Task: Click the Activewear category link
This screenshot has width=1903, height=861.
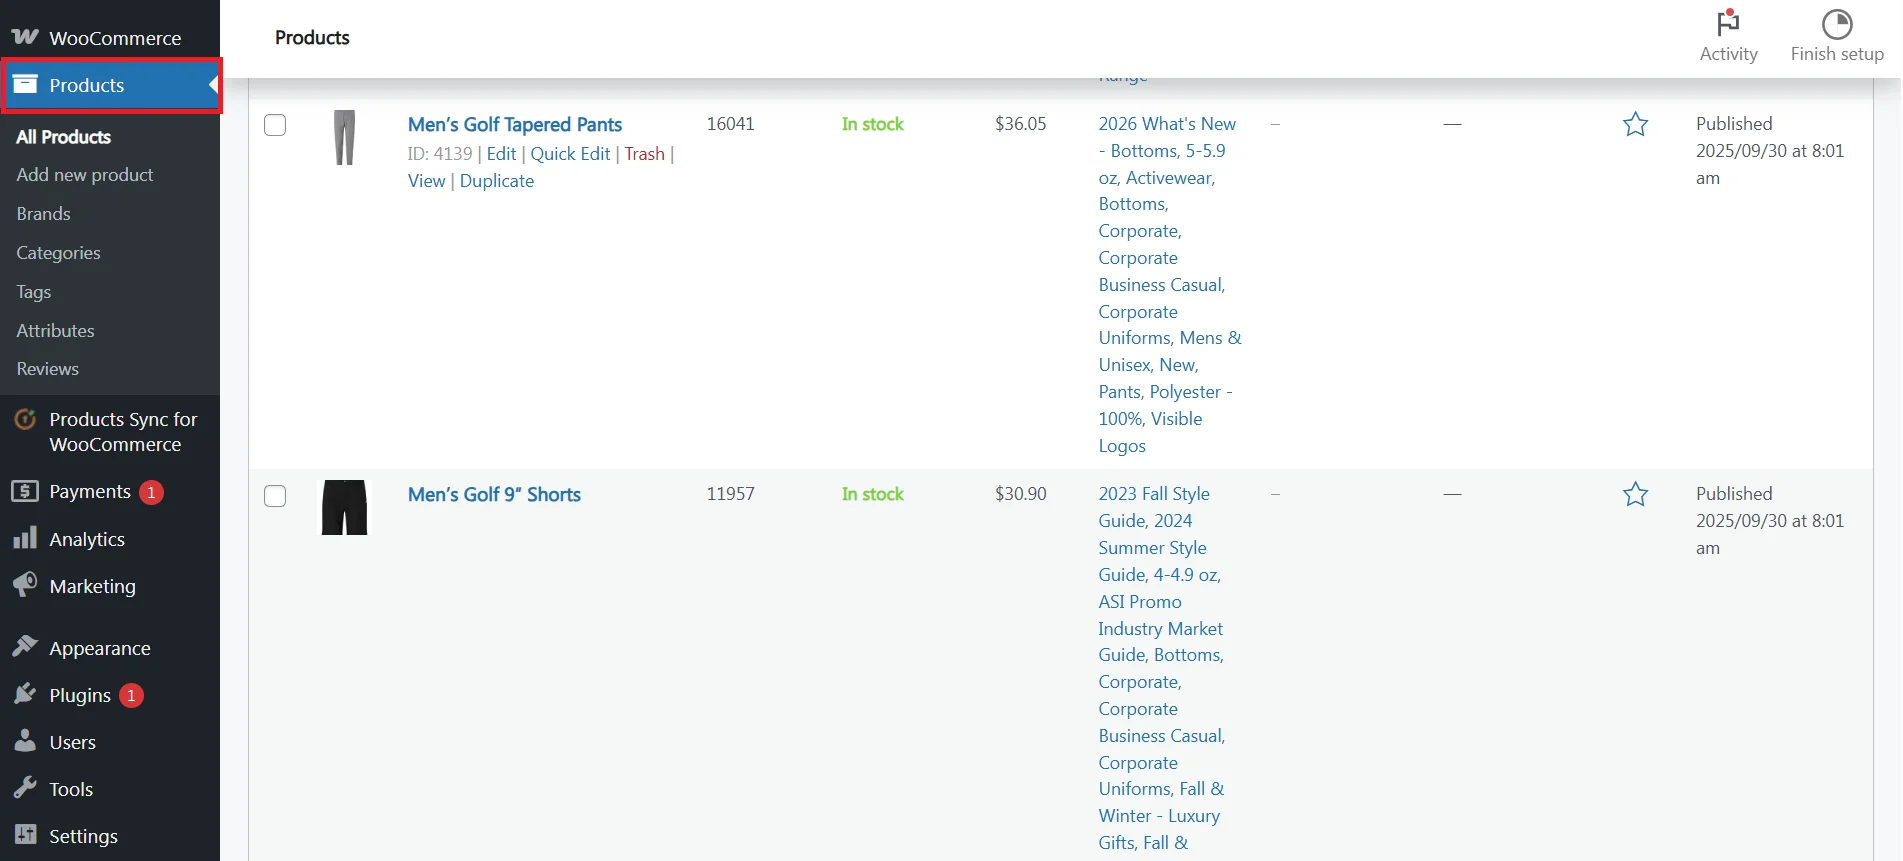Action: (1169, 178)
